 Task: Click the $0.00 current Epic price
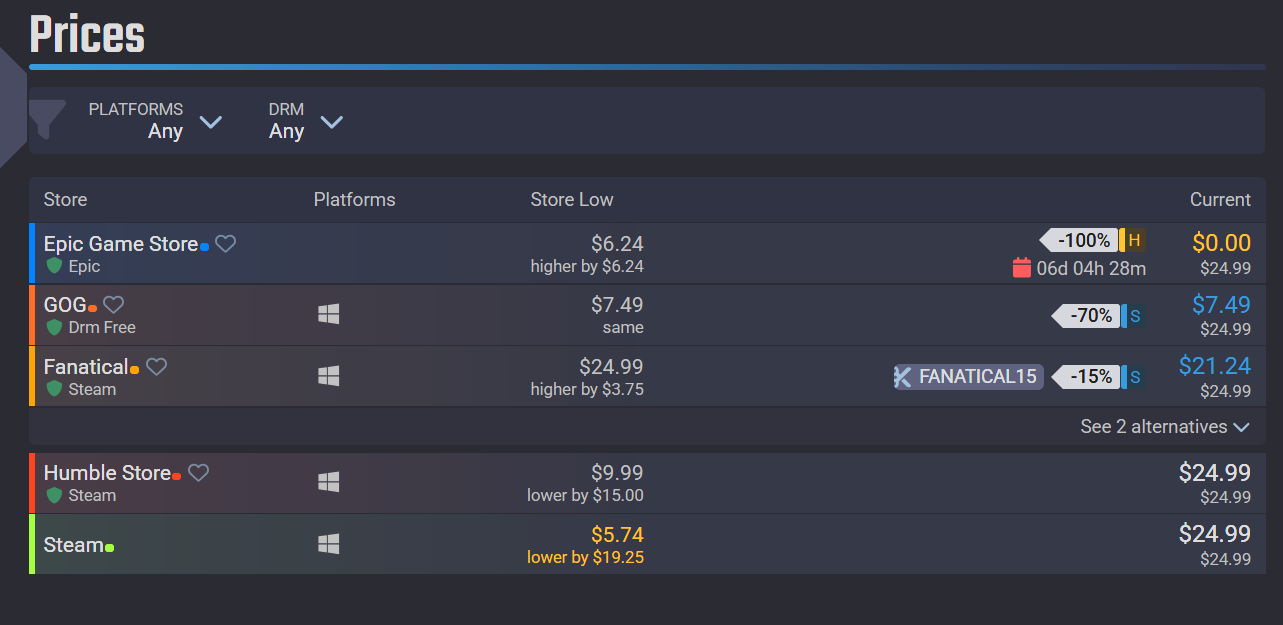[1221, 243]
